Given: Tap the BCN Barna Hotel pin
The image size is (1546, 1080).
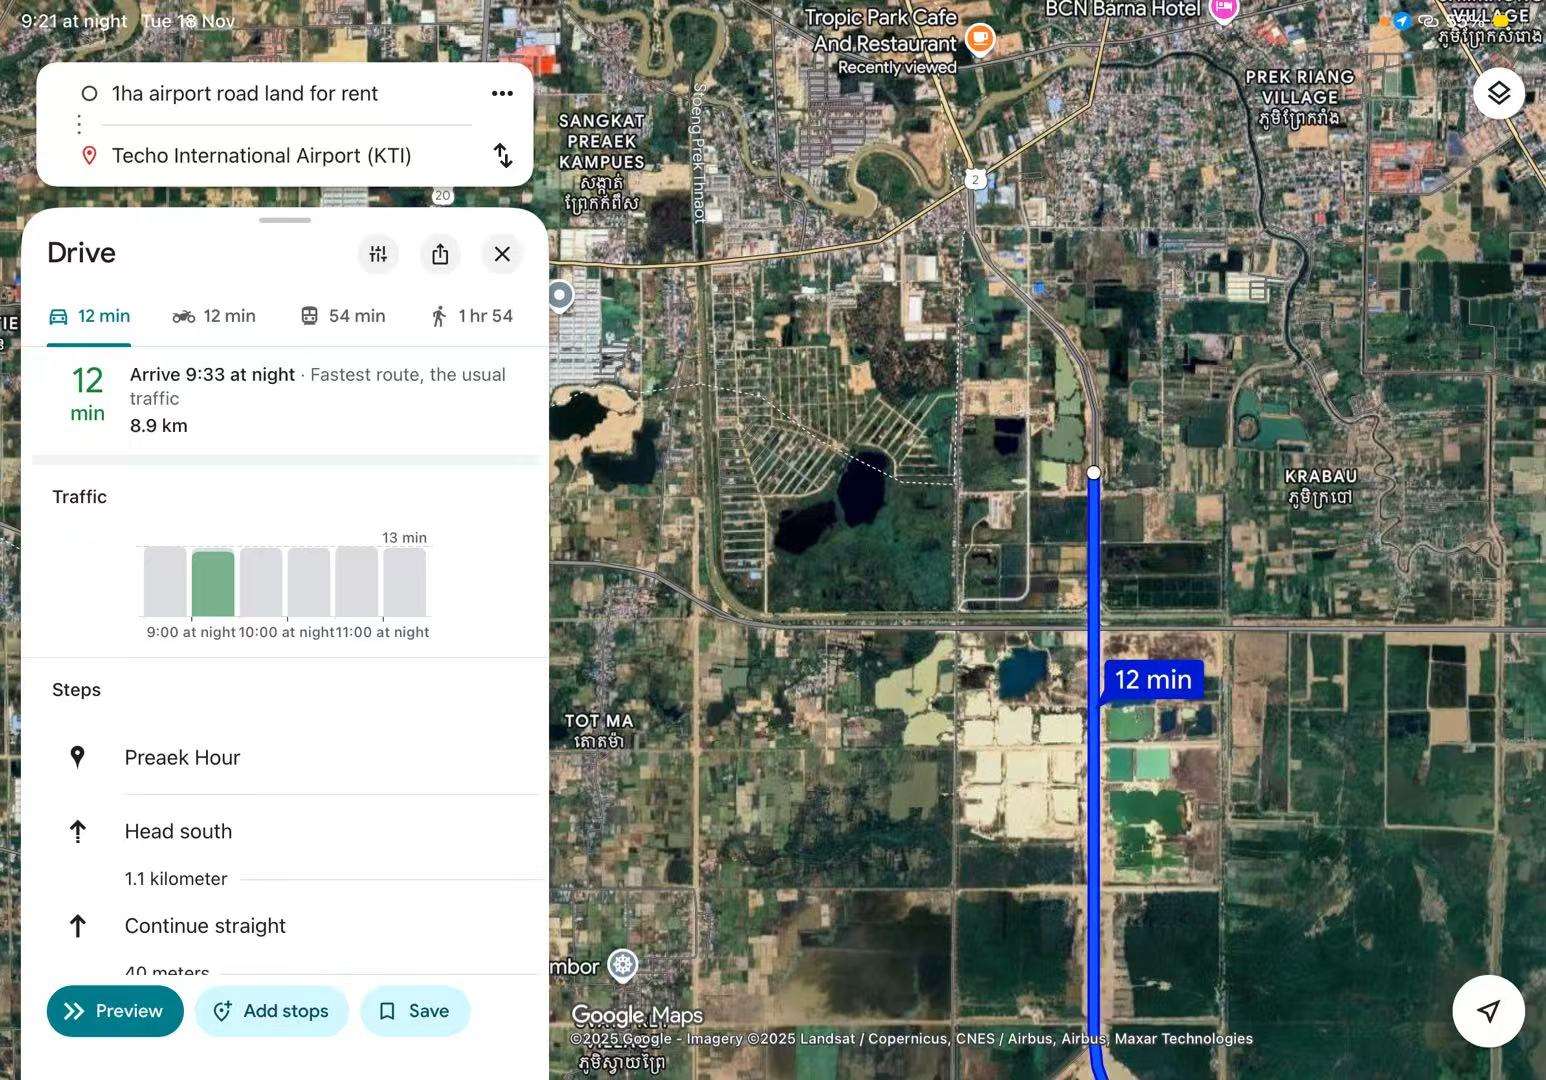Looking at the screenshot, I should pos(1223,9).
